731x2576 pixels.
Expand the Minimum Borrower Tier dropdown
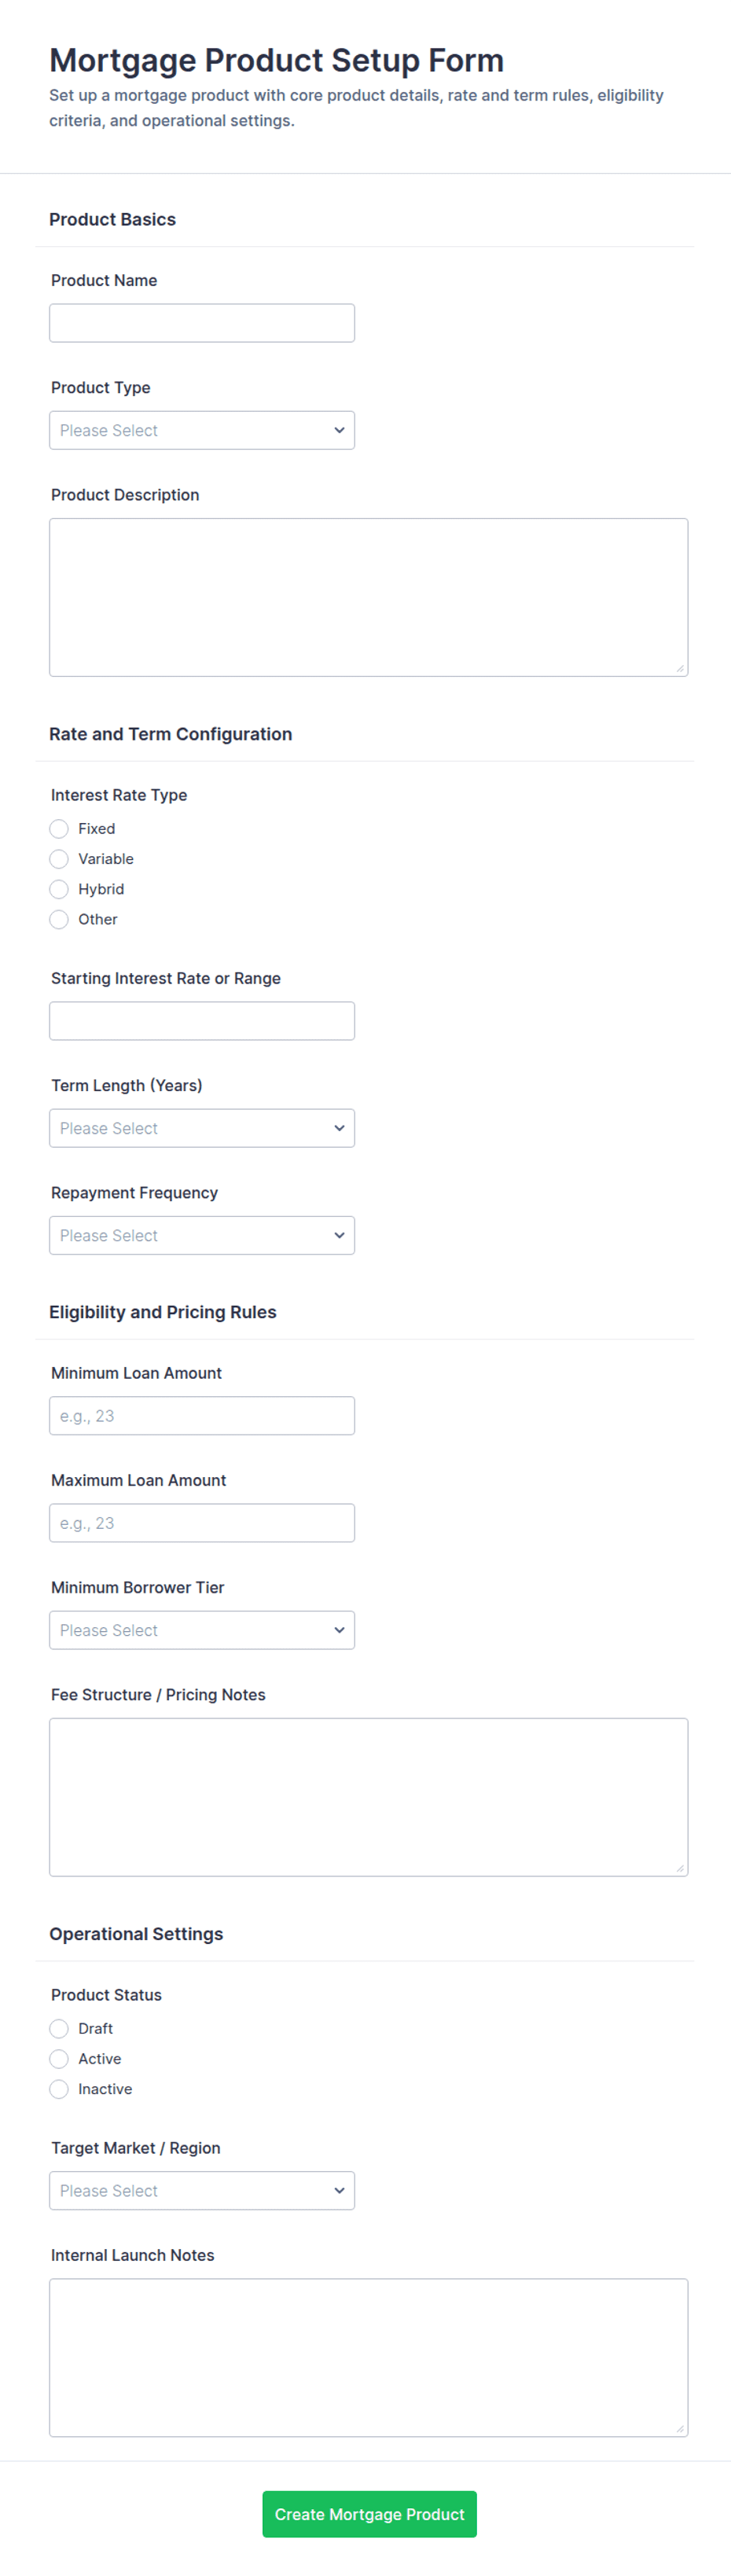202,1629
